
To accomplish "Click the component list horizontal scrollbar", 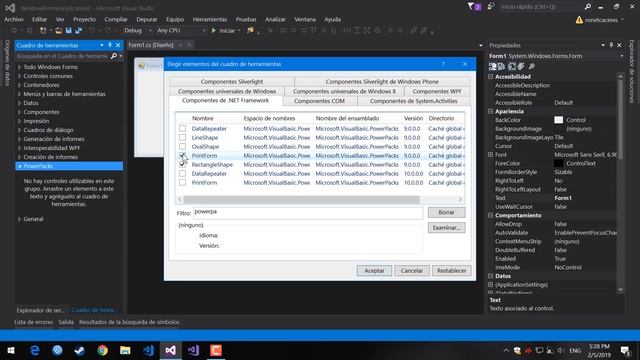I will tap(302, 199).
